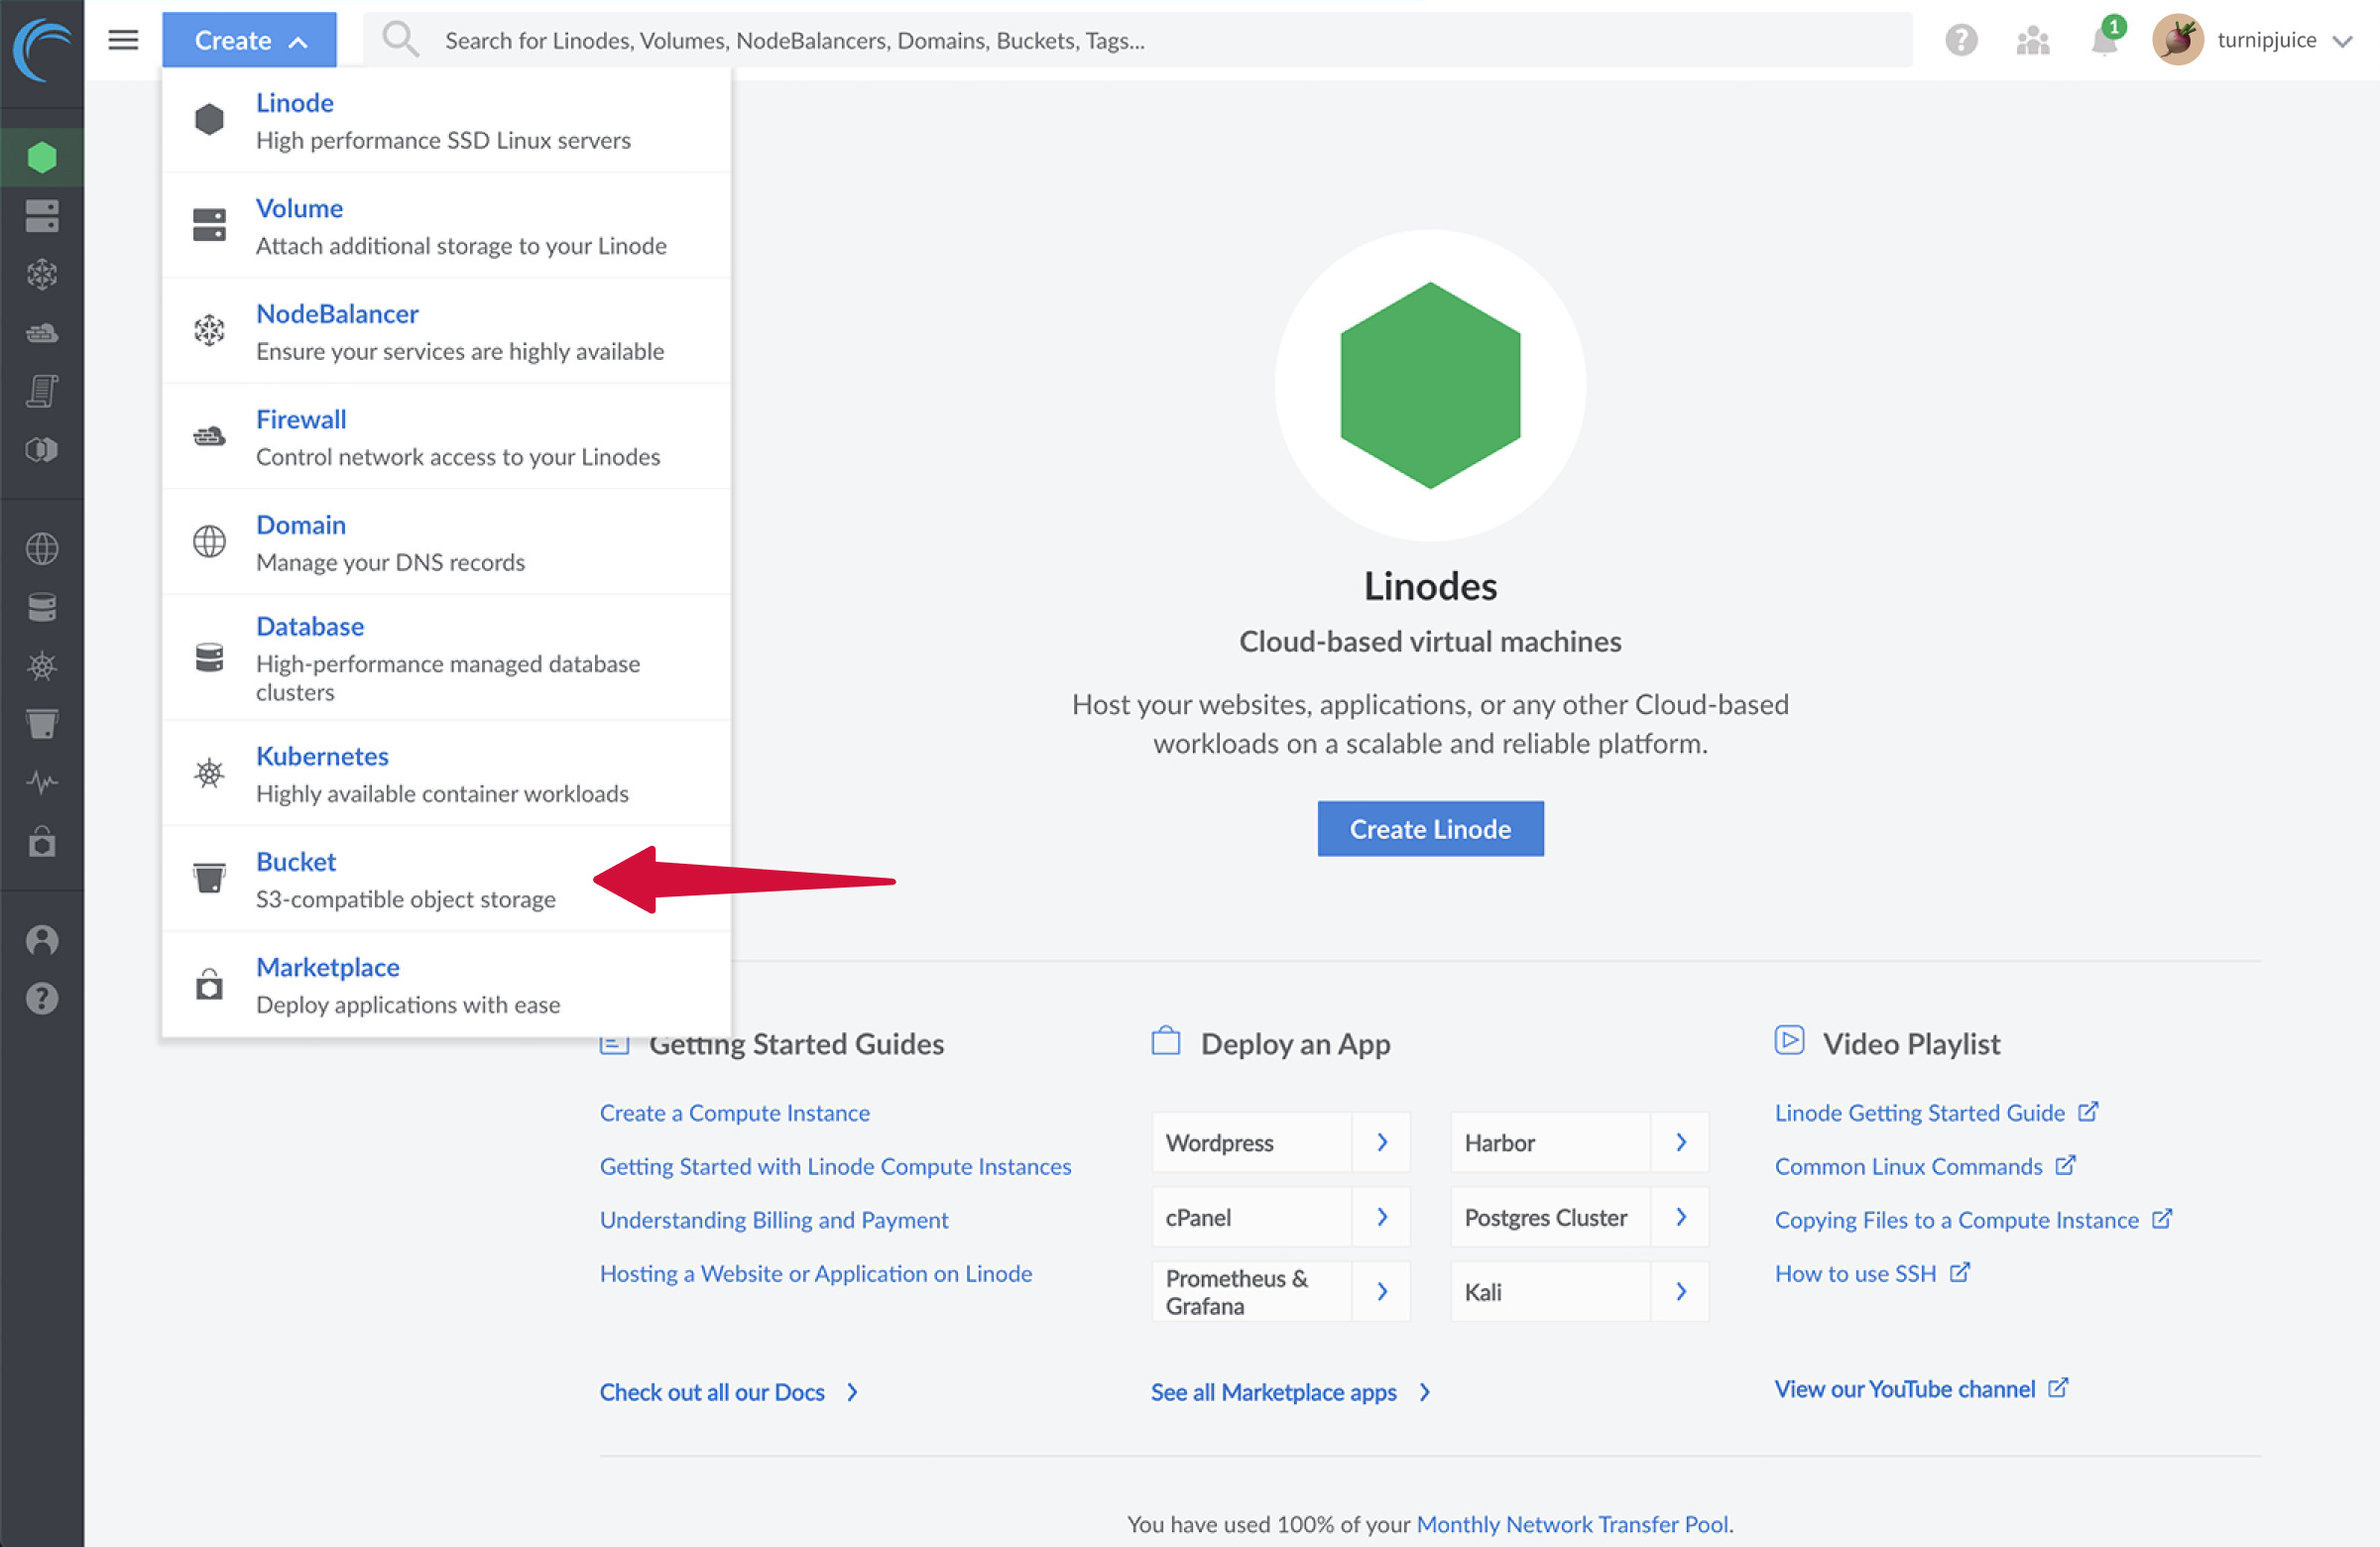Click the Marketplace deploy applications icon

[206, 982]
